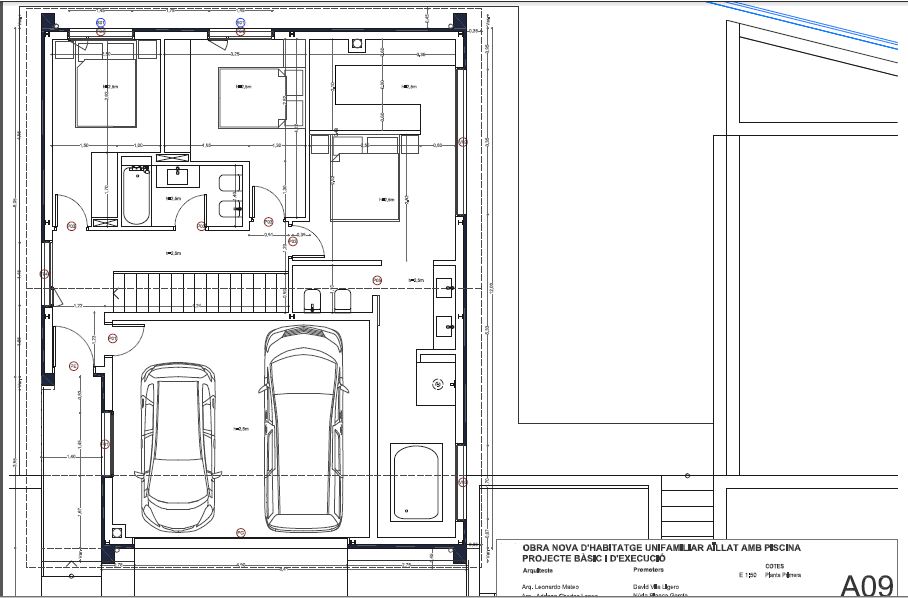
Task: Select the 'E 1:50' scale label
Action: pos(748,576)
